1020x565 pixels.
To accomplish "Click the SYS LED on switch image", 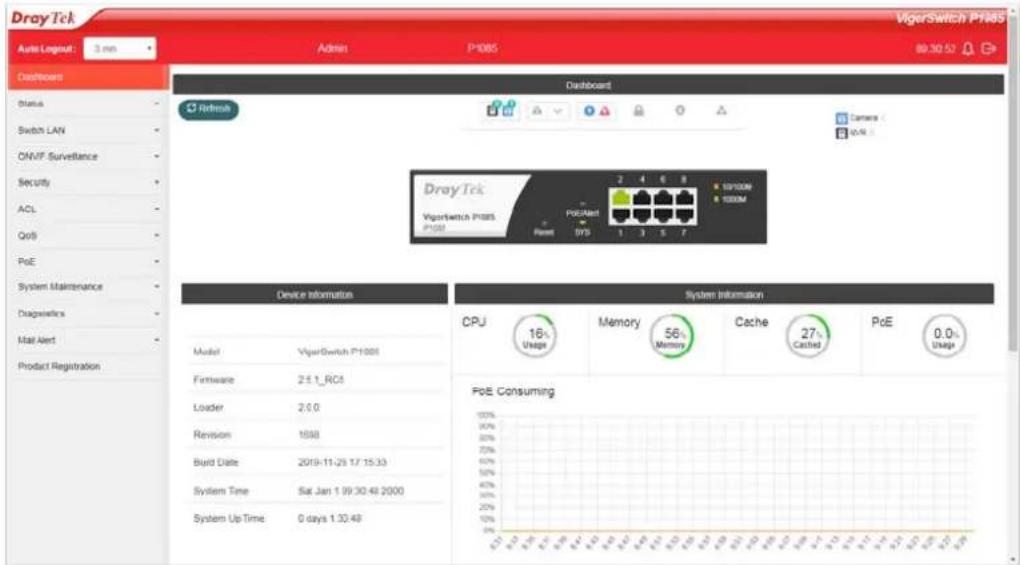I will pyautogui.click(x=583, y=223).
